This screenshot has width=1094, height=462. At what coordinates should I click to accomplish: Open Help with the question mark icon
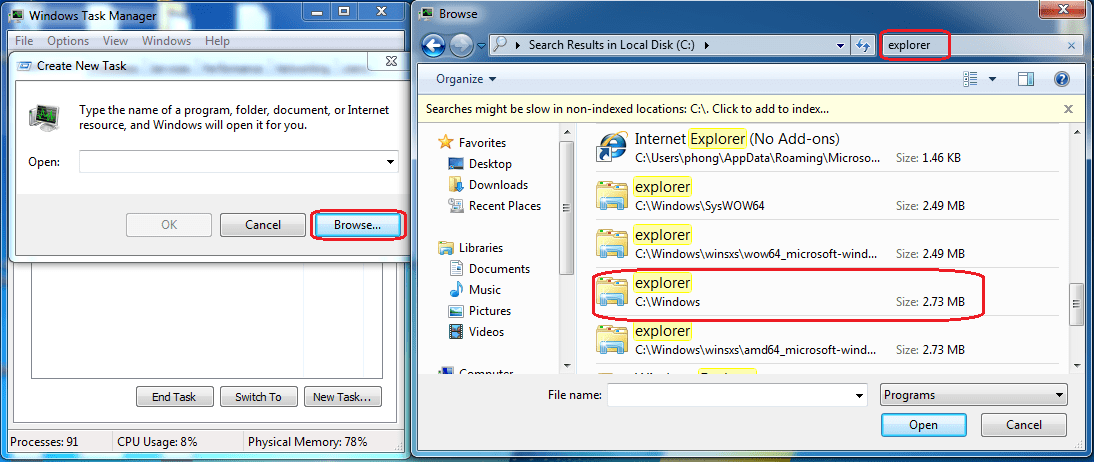click(x=1061, y=79)
